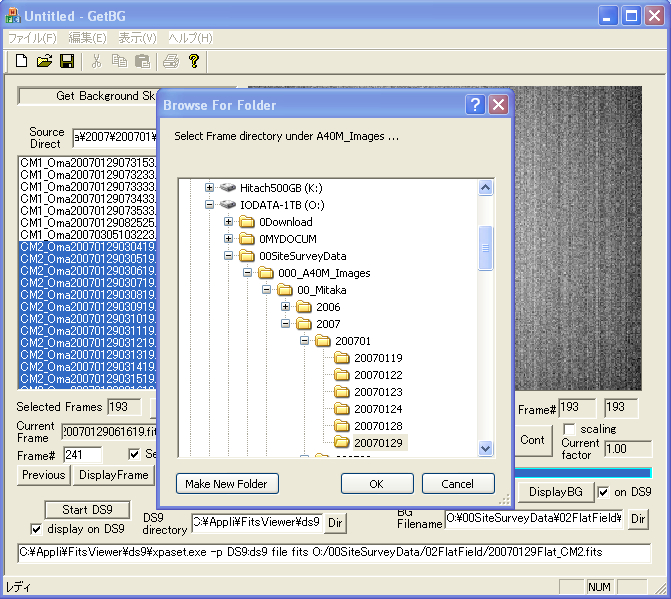The width and height of the screenshot is (671, 599).
Task: Click the DS9 directory input field
Action: [x=256, y=521]
